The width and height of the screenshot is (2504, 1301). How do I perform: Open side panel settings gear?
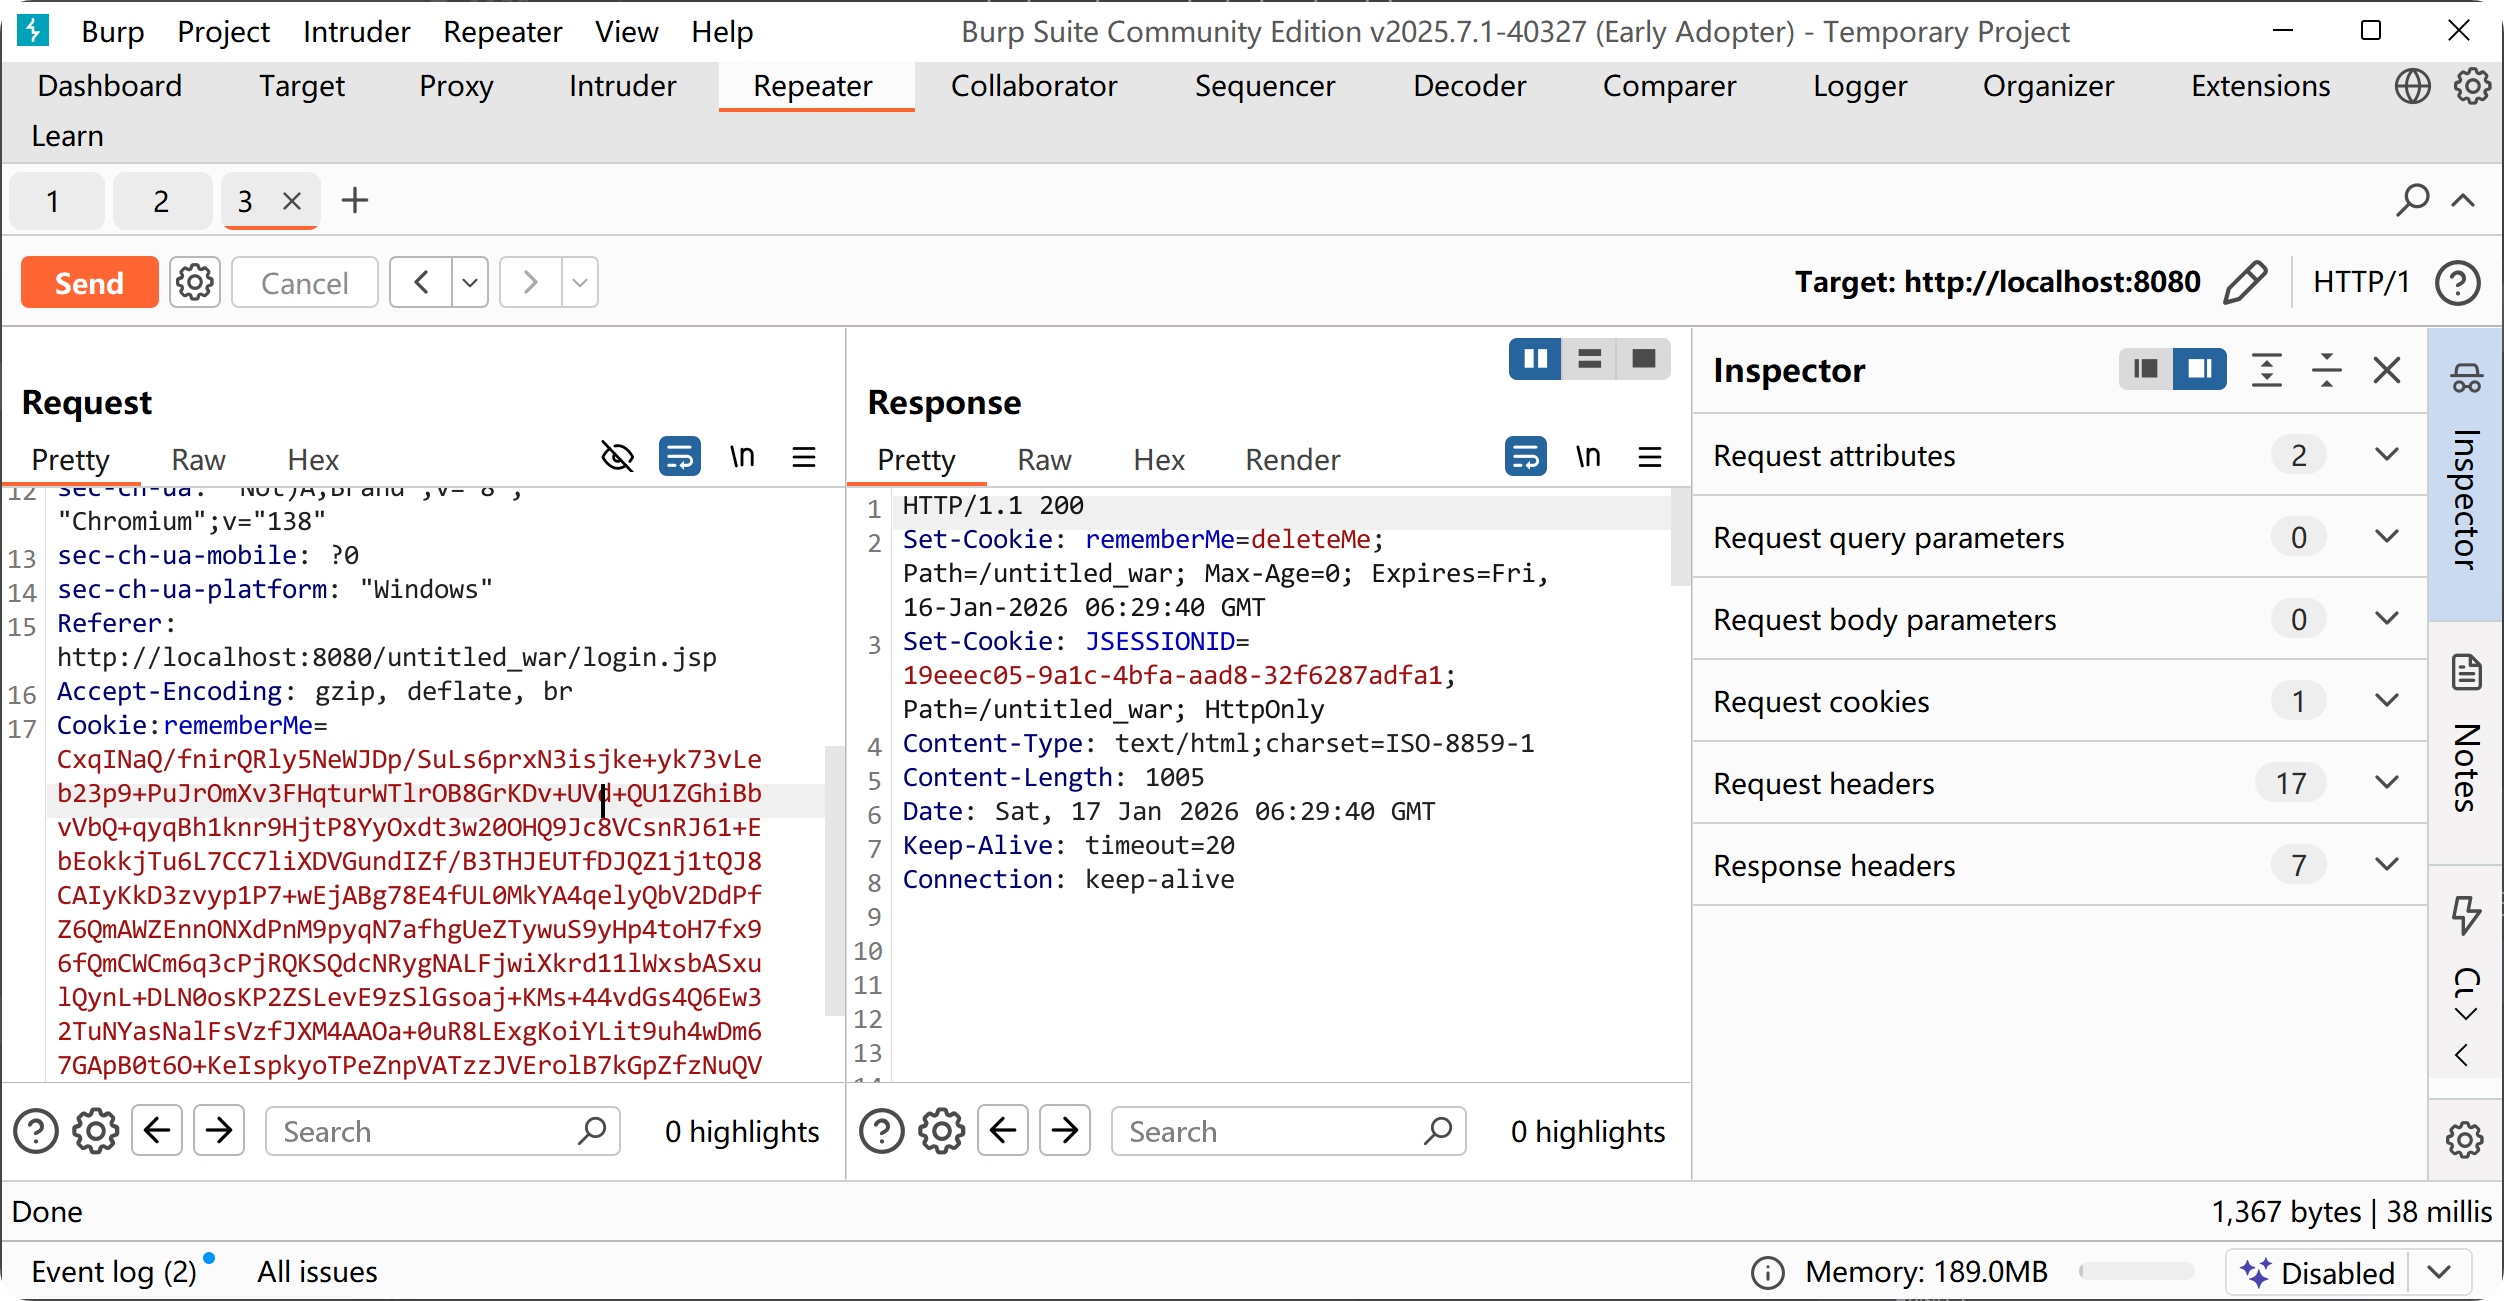click(x=2465, y=1139)
